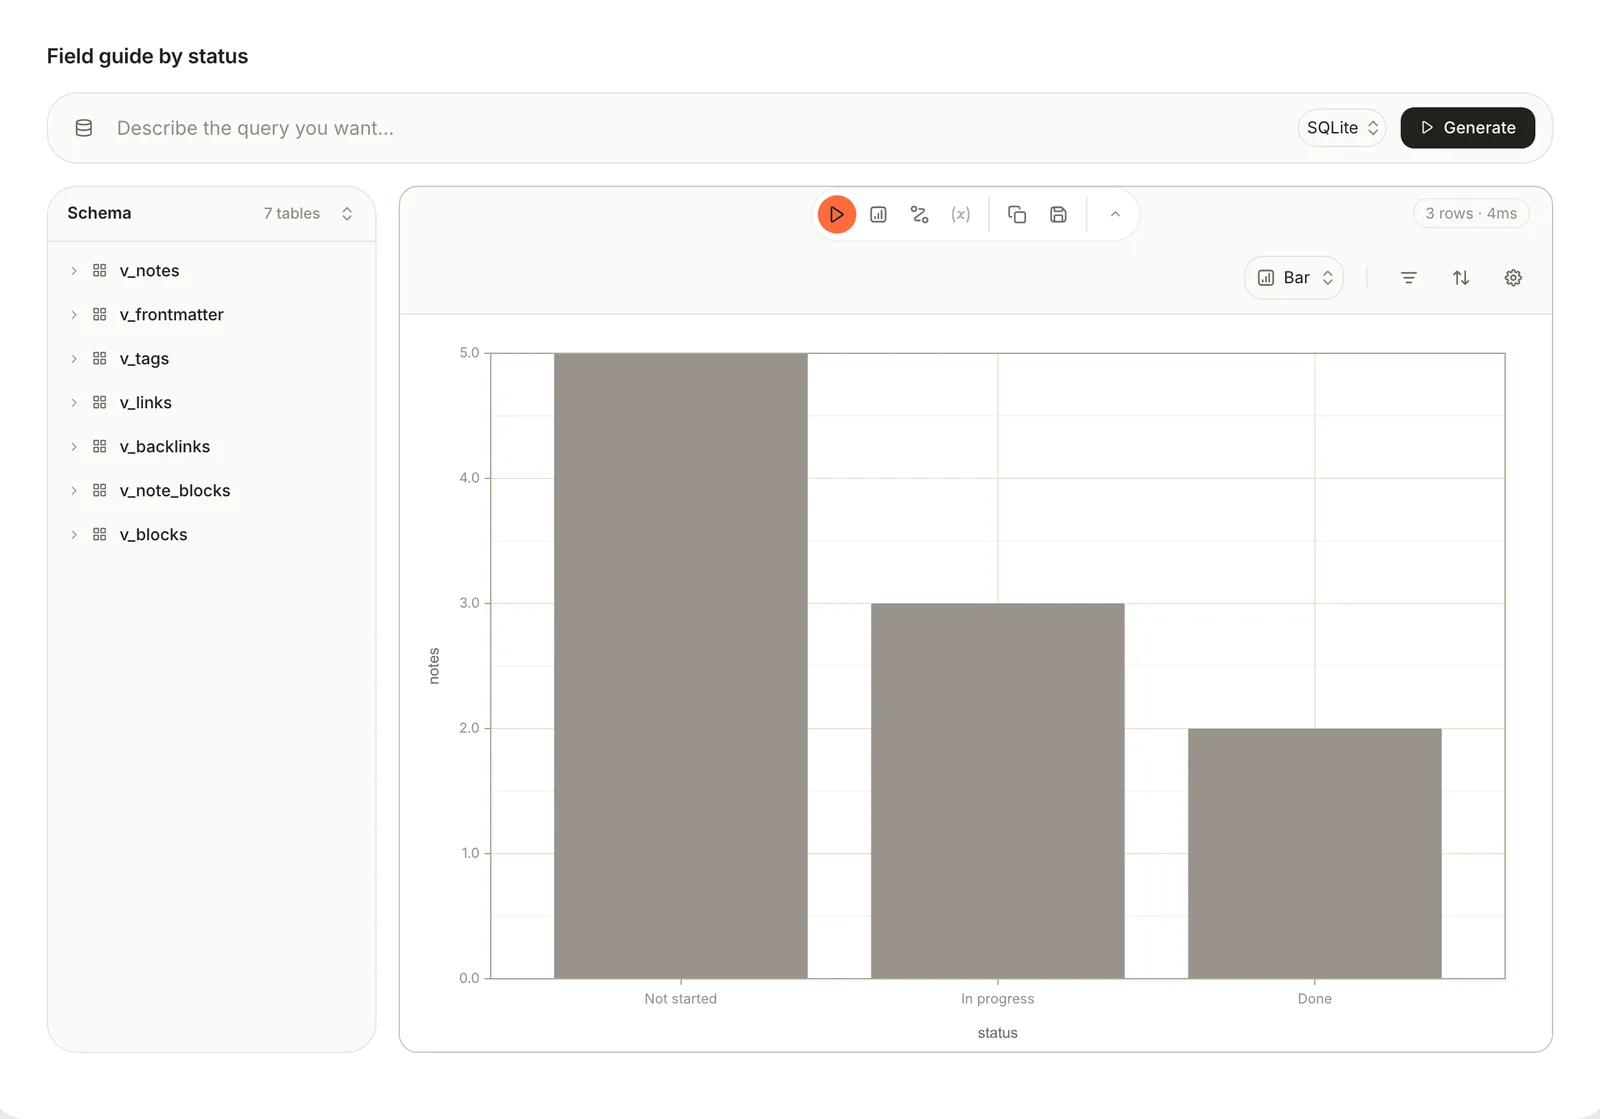Screen dimensions: 1600x1119
Task: Expand the v_frontmatter table chevron
Action: 74,315
